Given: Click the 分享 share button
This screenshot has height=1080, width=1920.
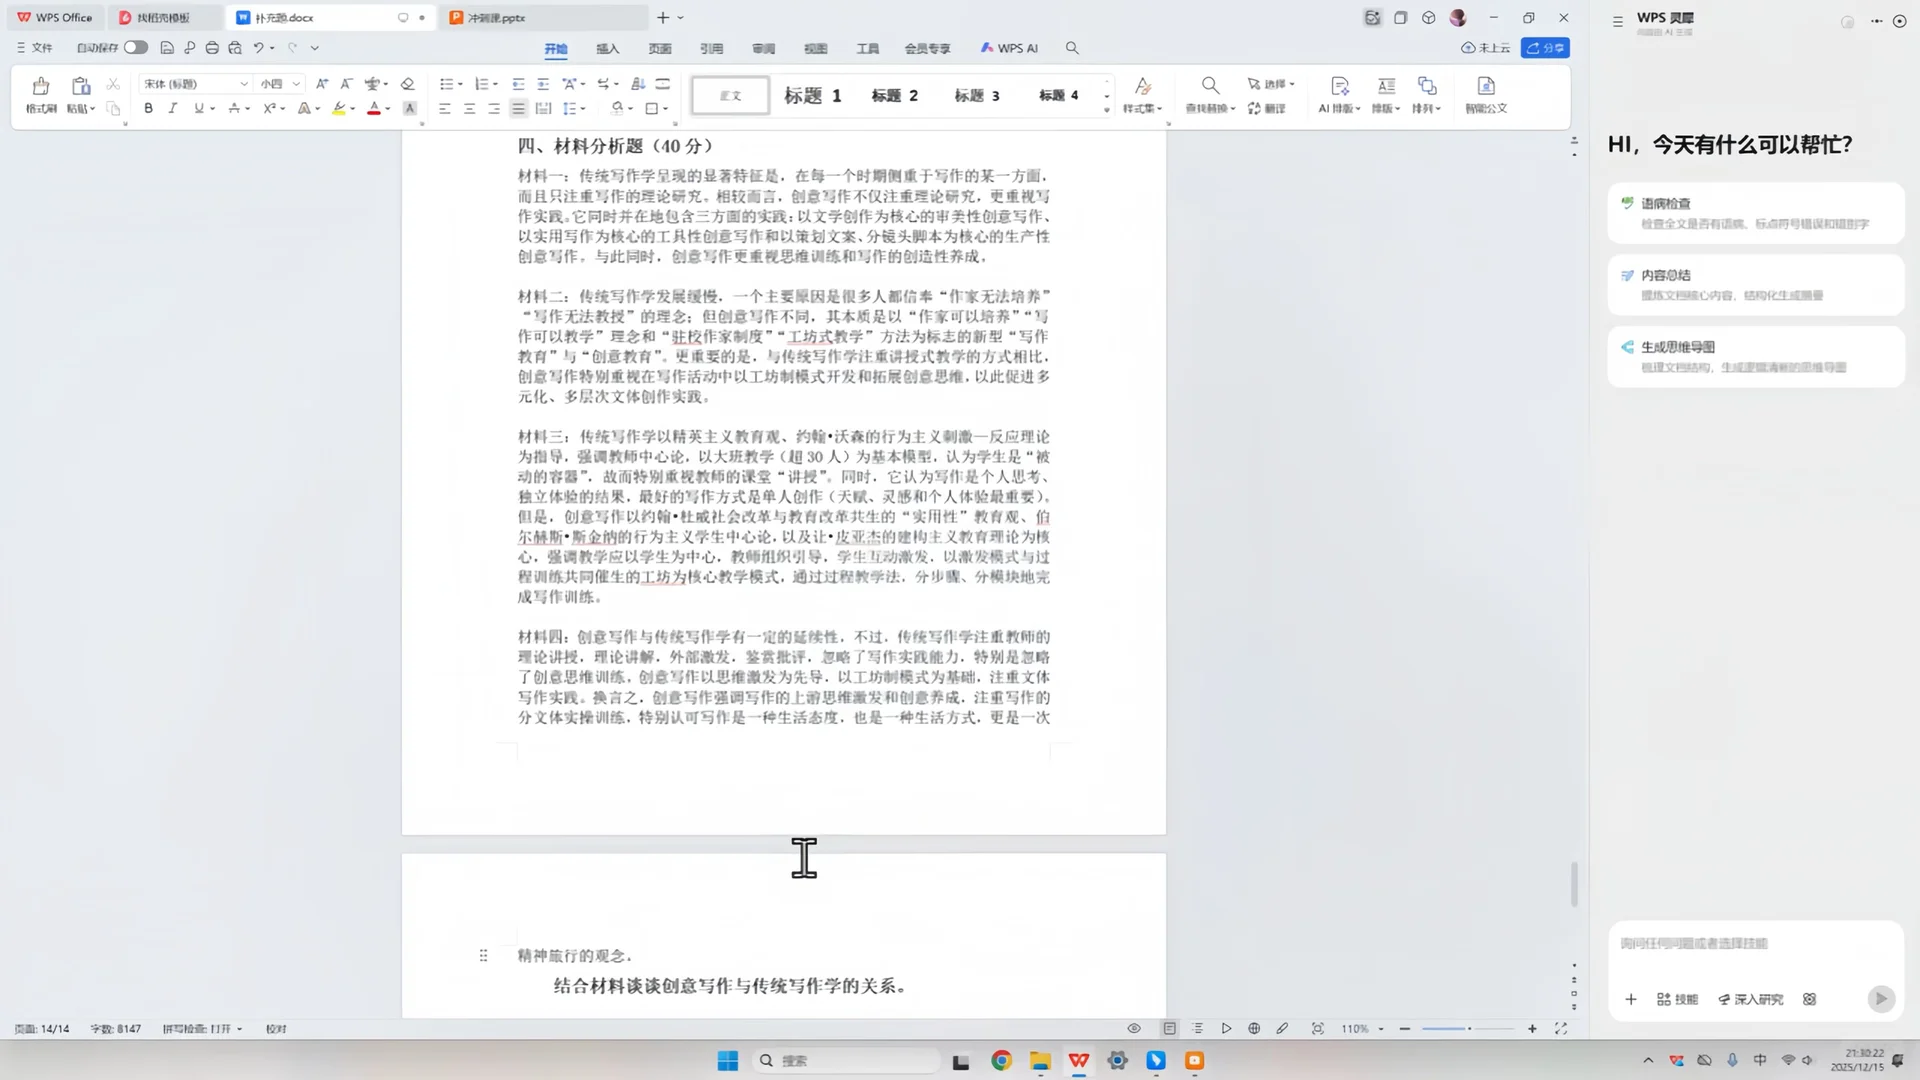Looking at the screenshot, I should click(1545, 47).
